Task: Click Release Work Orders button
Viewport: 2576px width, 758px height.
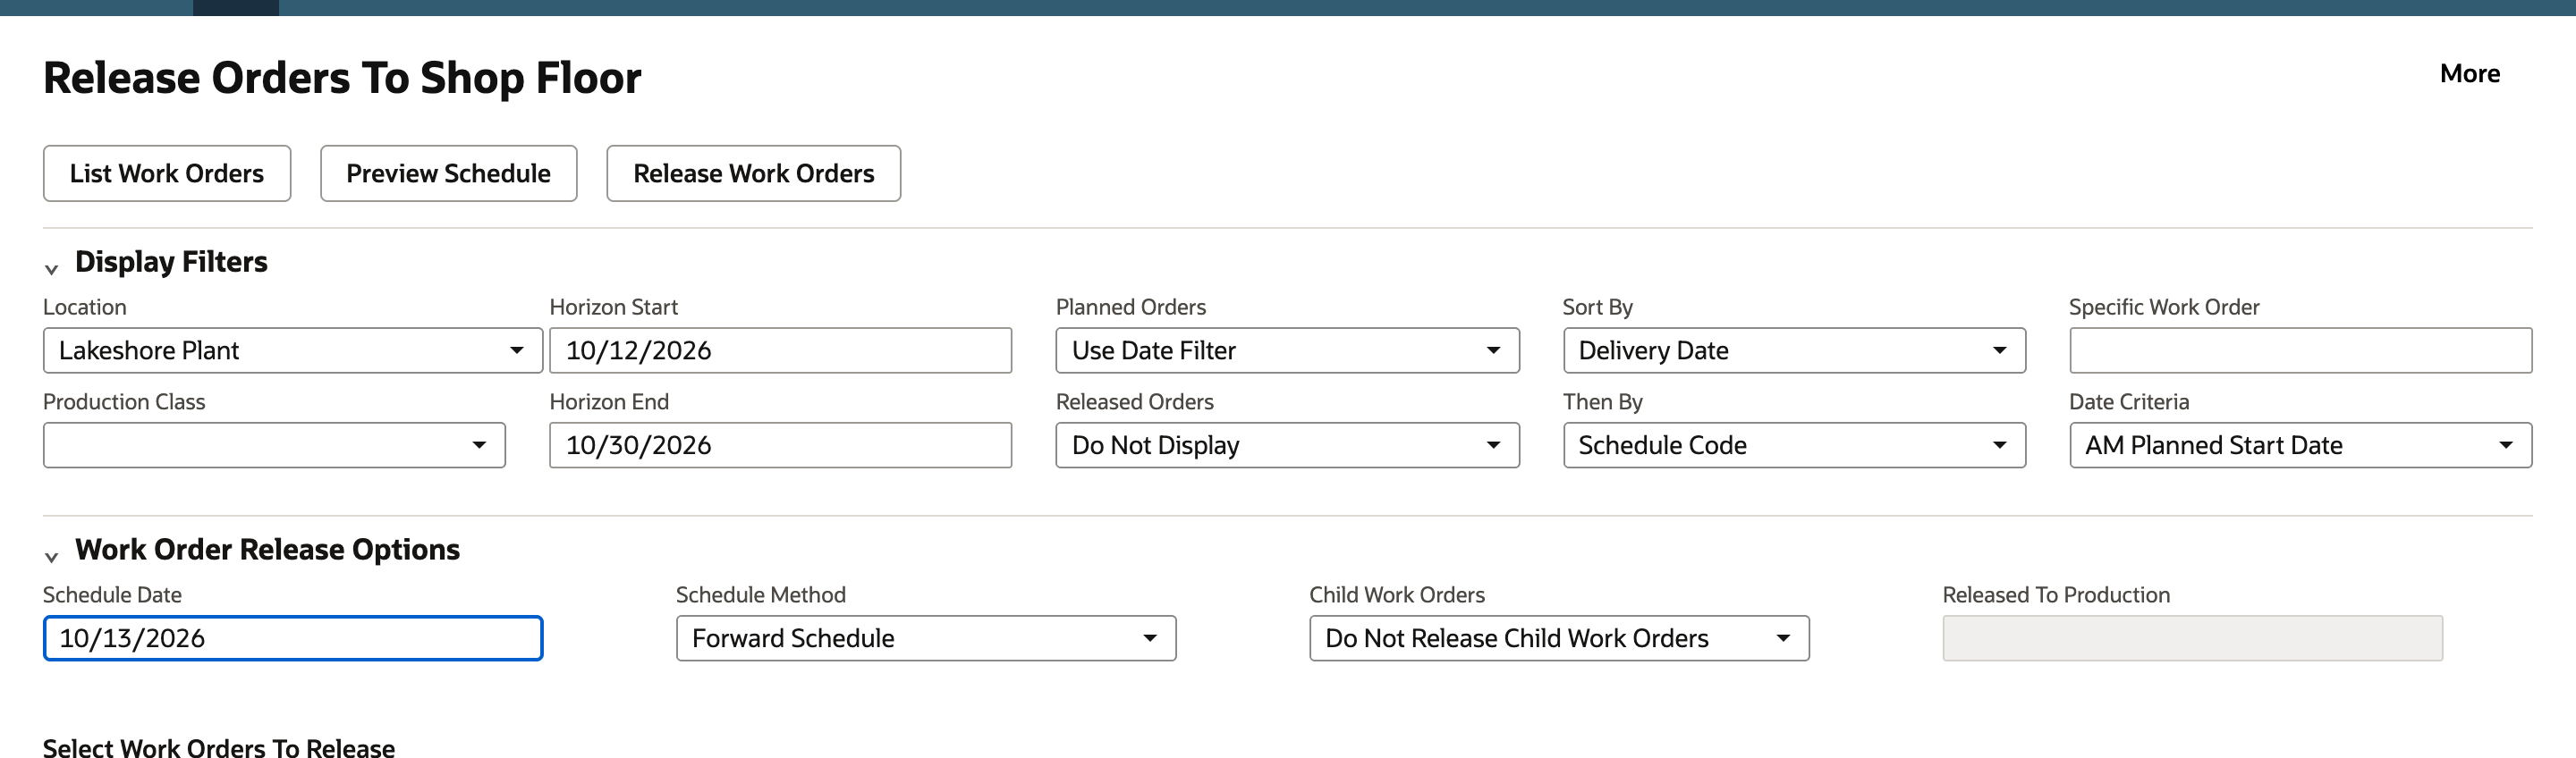Action: click(753, 173)
